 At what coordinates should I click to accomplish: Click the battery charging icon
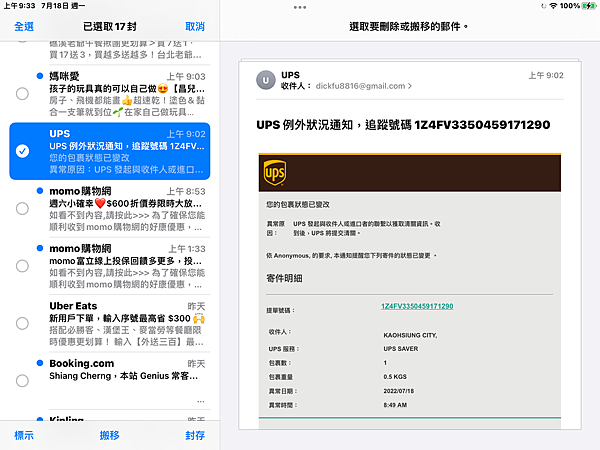pos(589,6)
